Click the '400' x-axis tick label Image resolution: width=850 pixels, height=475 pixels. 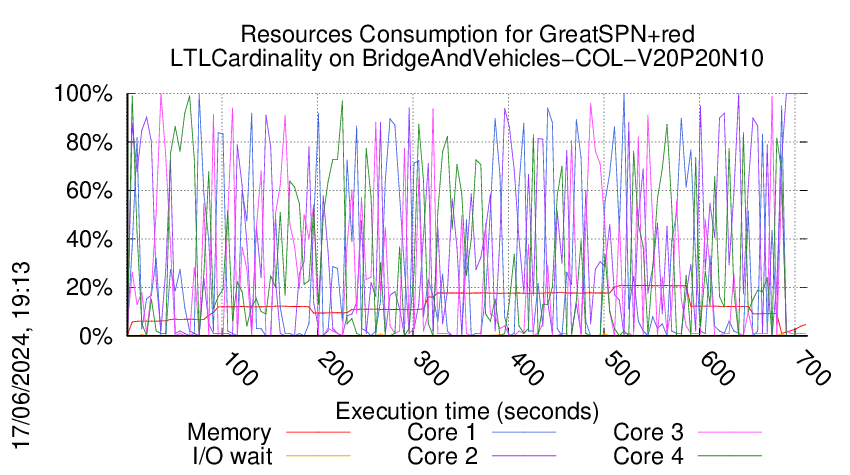click(525, 369)
